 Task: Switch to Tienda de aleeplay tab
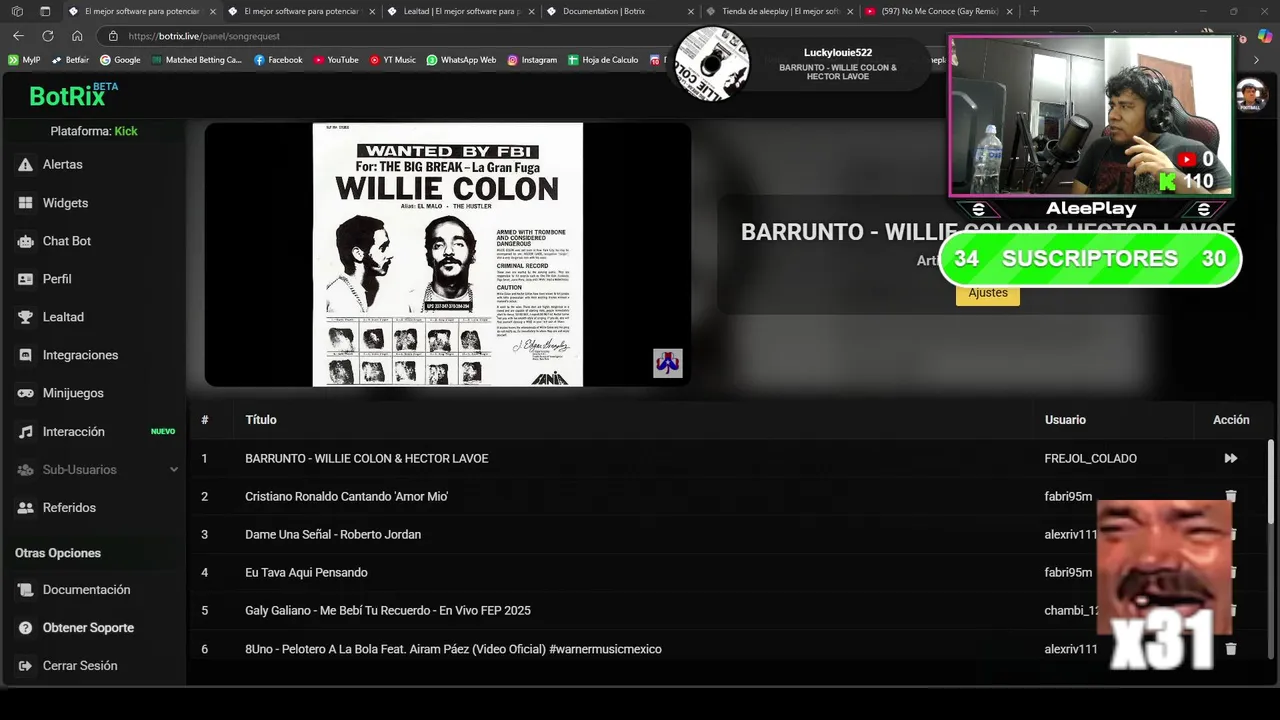(780, 11)
